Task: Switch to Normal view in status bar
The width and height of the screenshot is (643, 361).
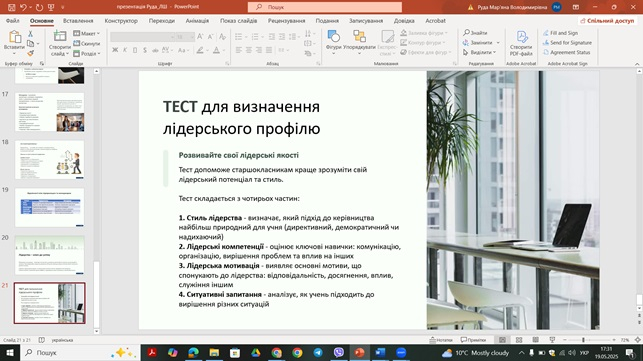Action: pos(502,340)
